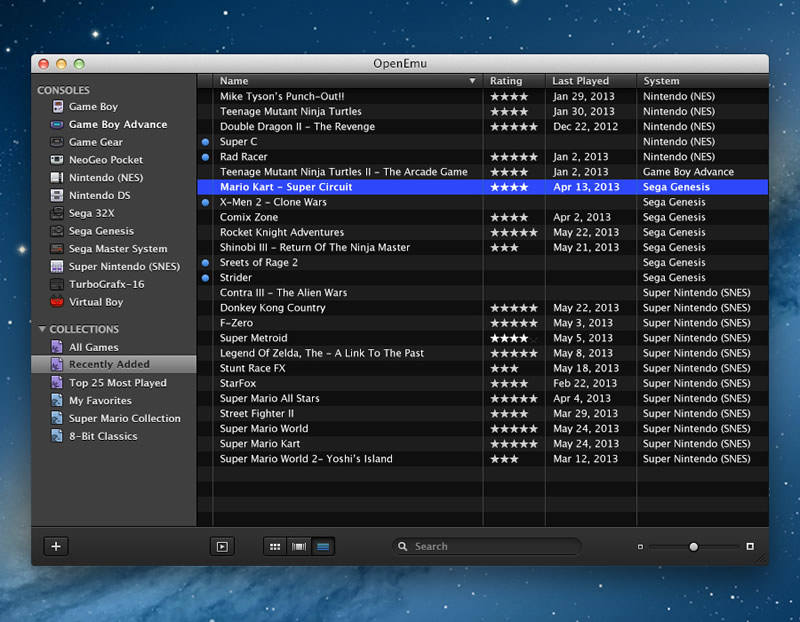Select Legend Of Zelda – A Link To The Past
The image size is (800, 622).
pyautogui.click(x=322, y=353)
